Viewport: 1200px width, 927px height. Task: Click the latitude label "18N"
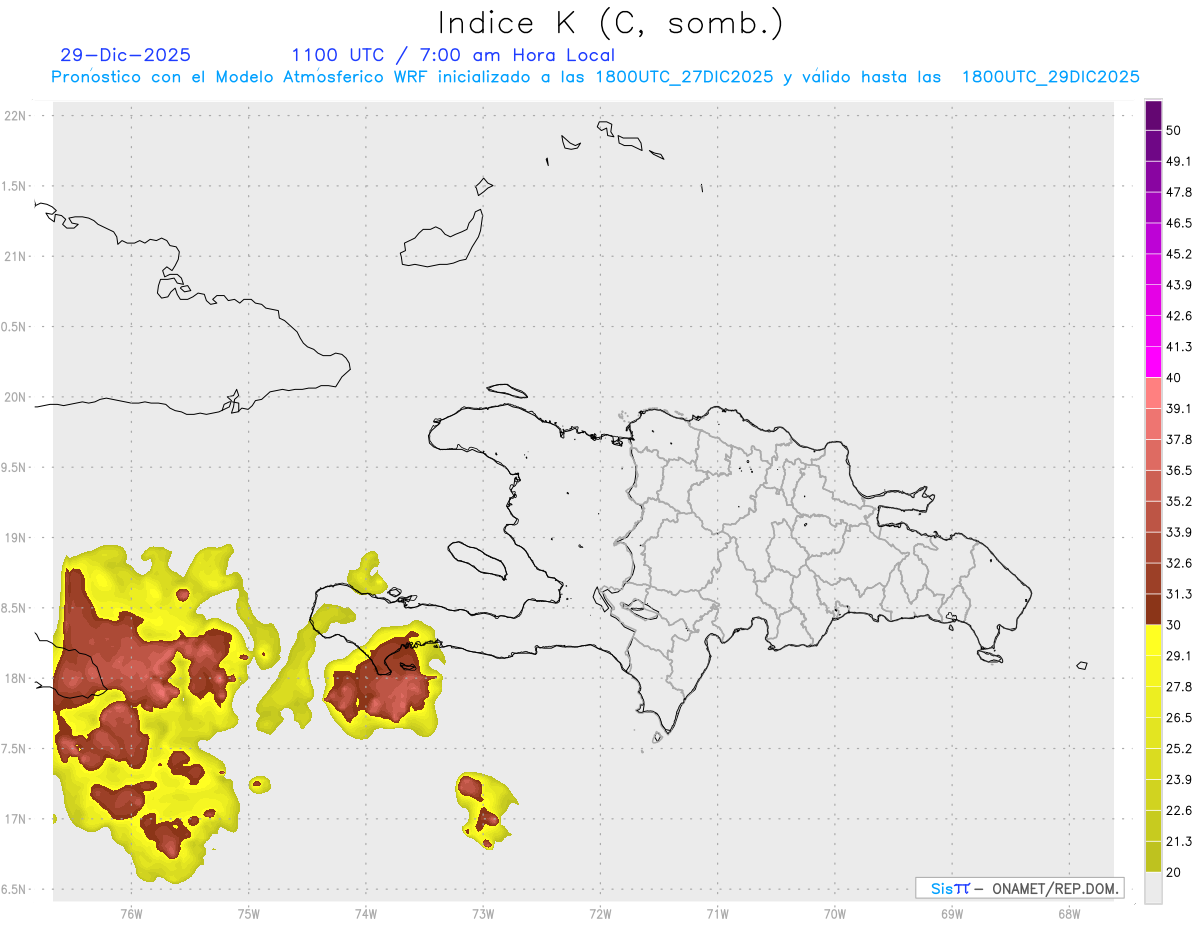(16, 679)
